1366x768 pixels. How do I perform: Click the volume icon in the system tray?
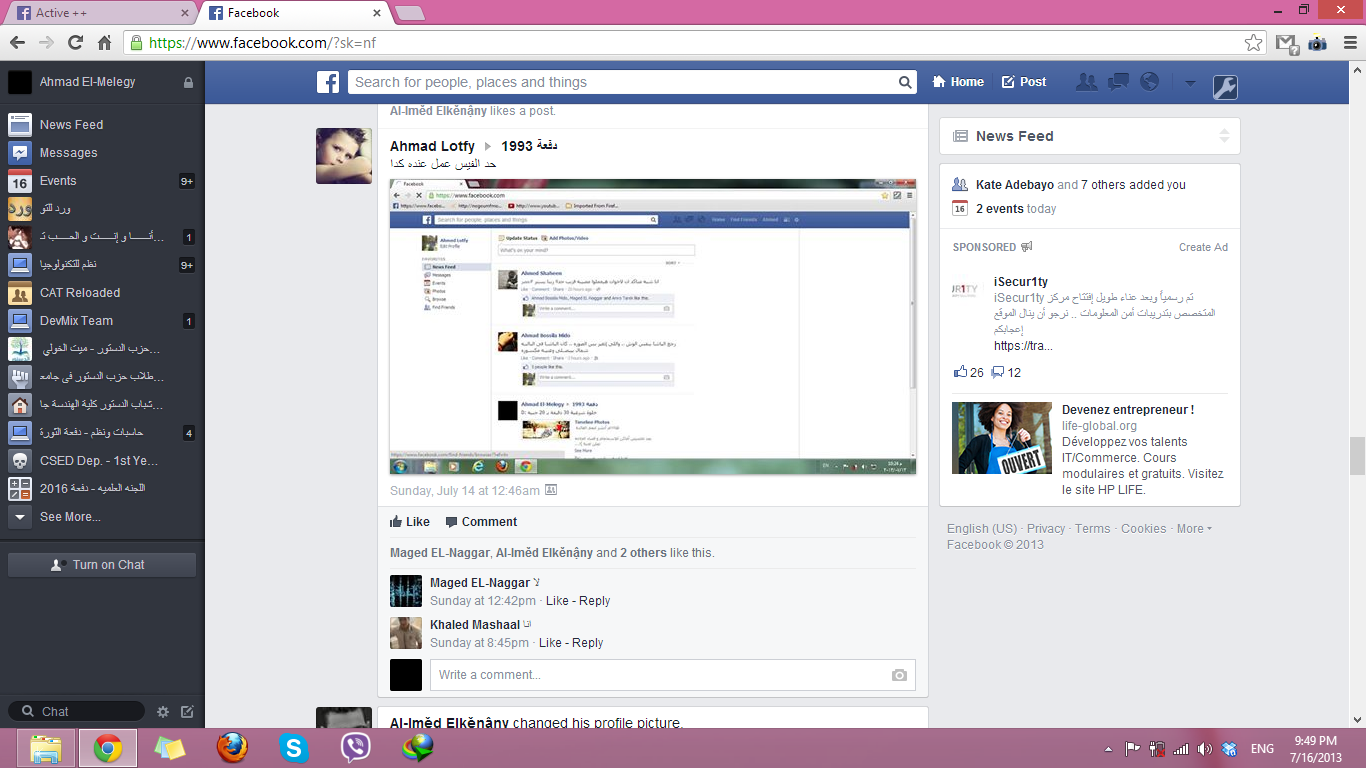tap(1204, 748)
